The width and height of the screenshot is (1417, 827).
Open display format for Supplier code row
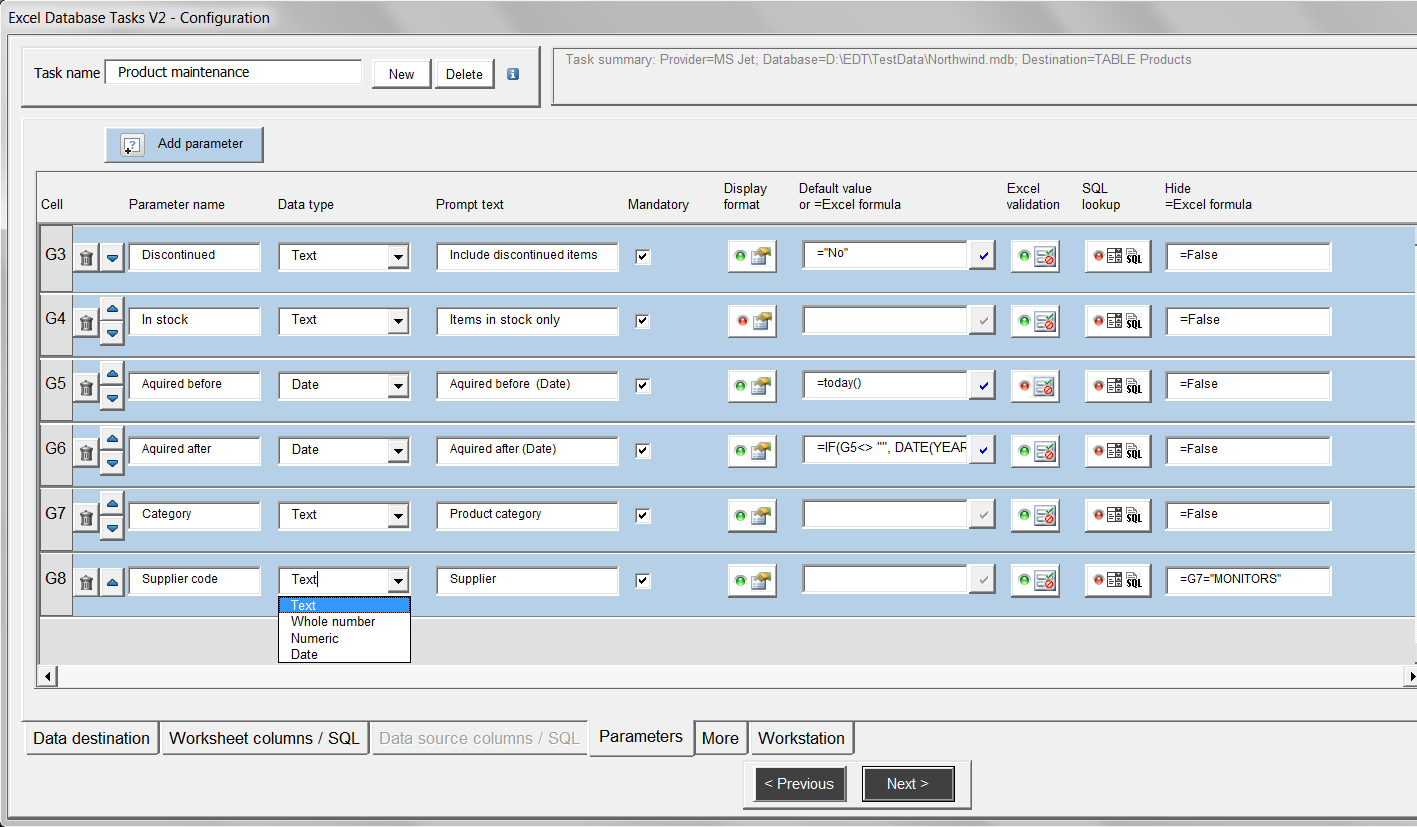(x=752, y=581)
